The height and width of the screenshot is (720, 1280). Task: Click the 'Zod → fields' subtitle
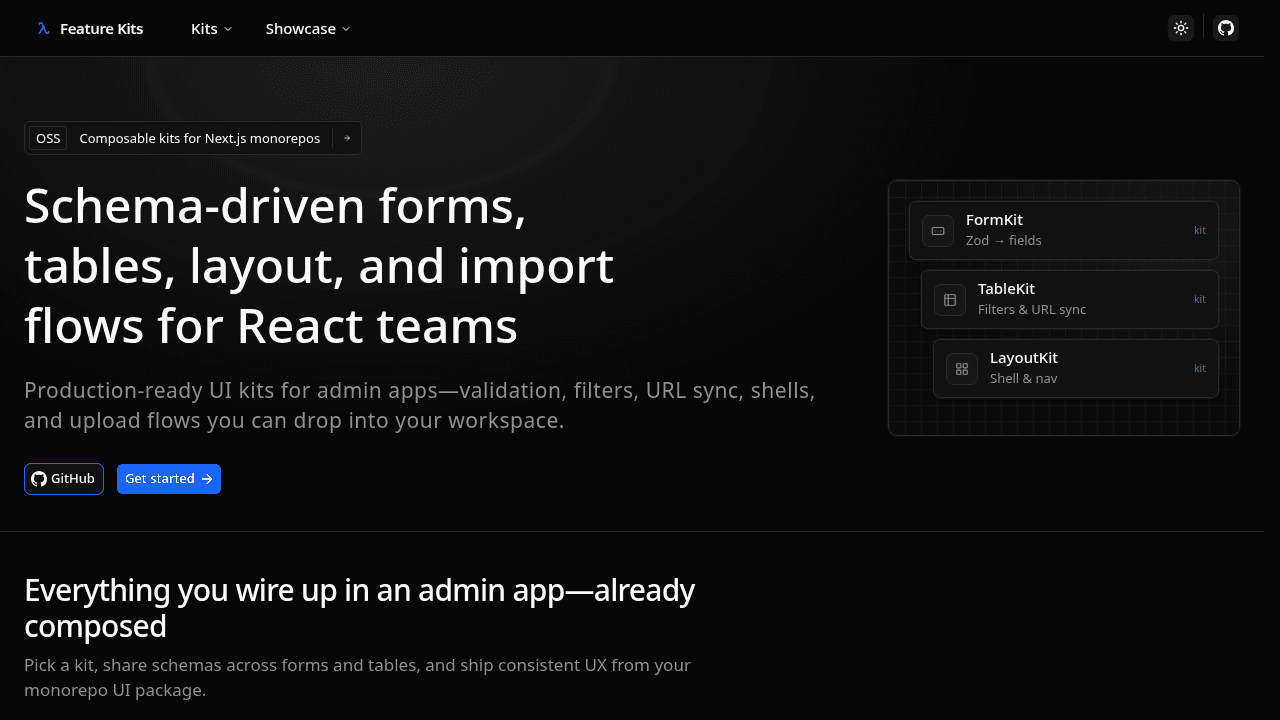1004,241
